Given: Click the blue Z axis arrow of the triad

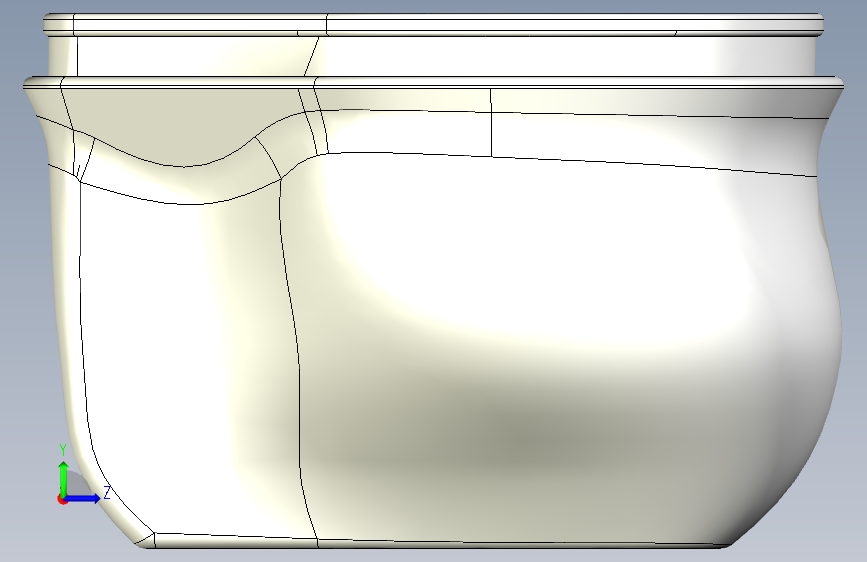Looking at the screenshot, I should [83, 498].
